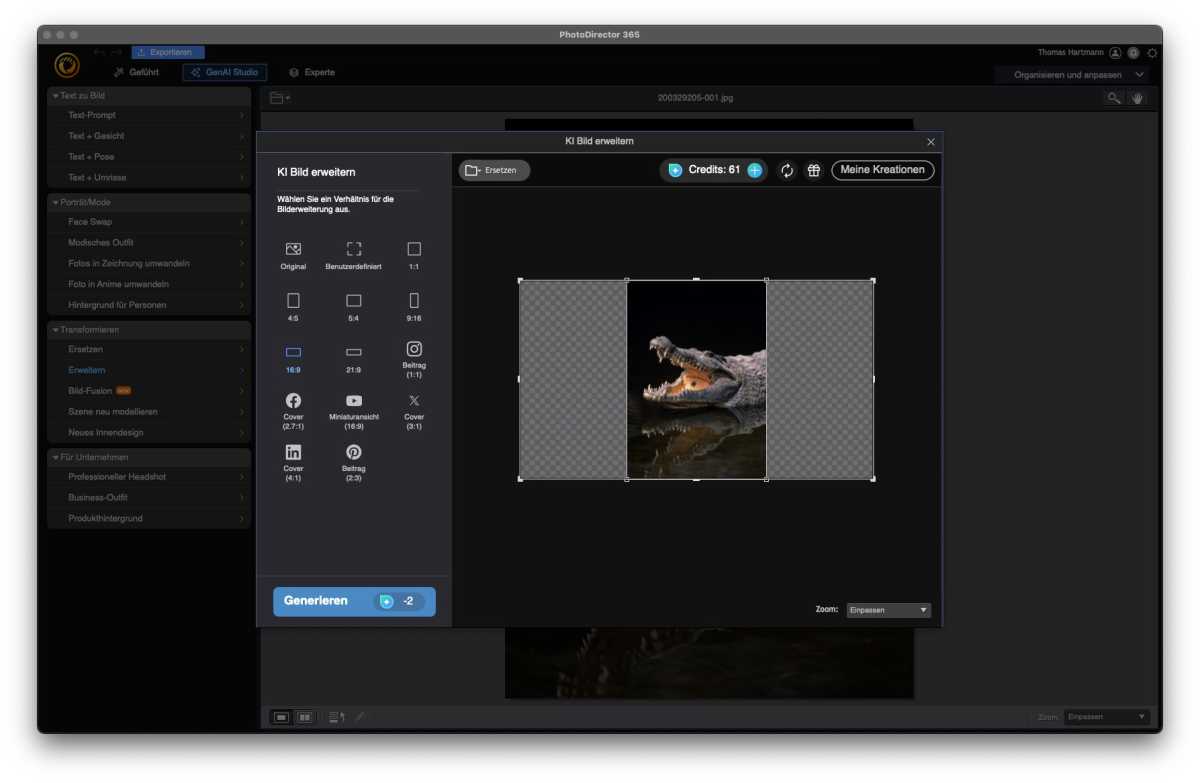
Task: Click the refresh arrows icon in dialog
Action: [787, 170]
